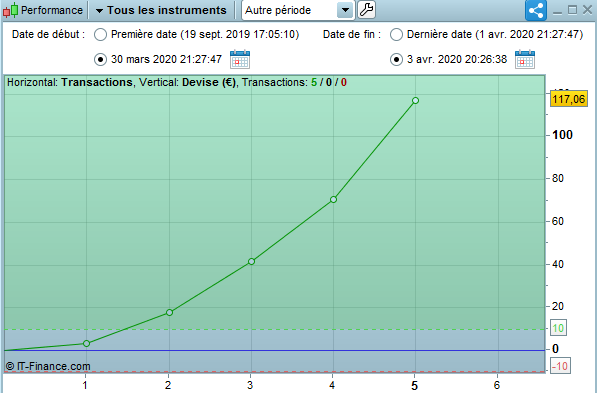Click the Performance window title text
The width and height of the screenshot is (597, 393).
click(52, 10)
